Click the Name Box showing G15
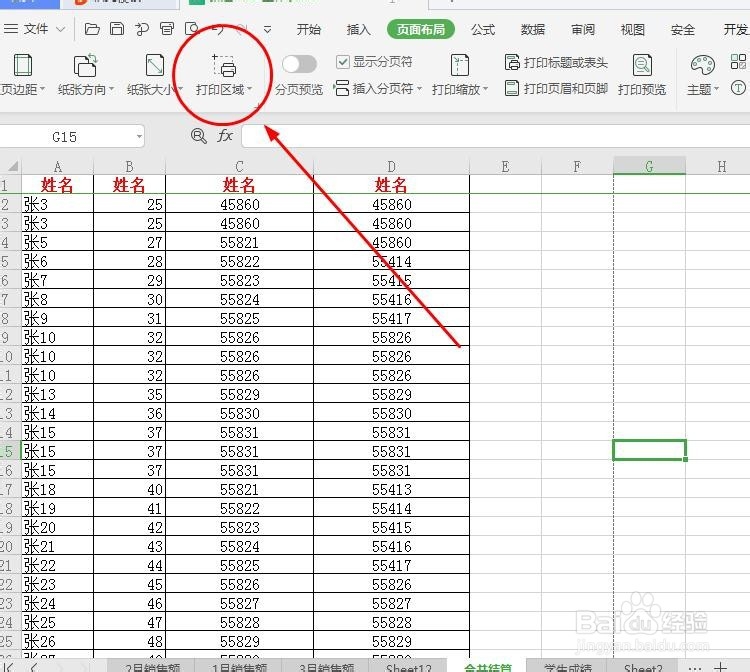The height and width of the screenshot is (672, 750). pyautogui.click(x=65, y=137)
